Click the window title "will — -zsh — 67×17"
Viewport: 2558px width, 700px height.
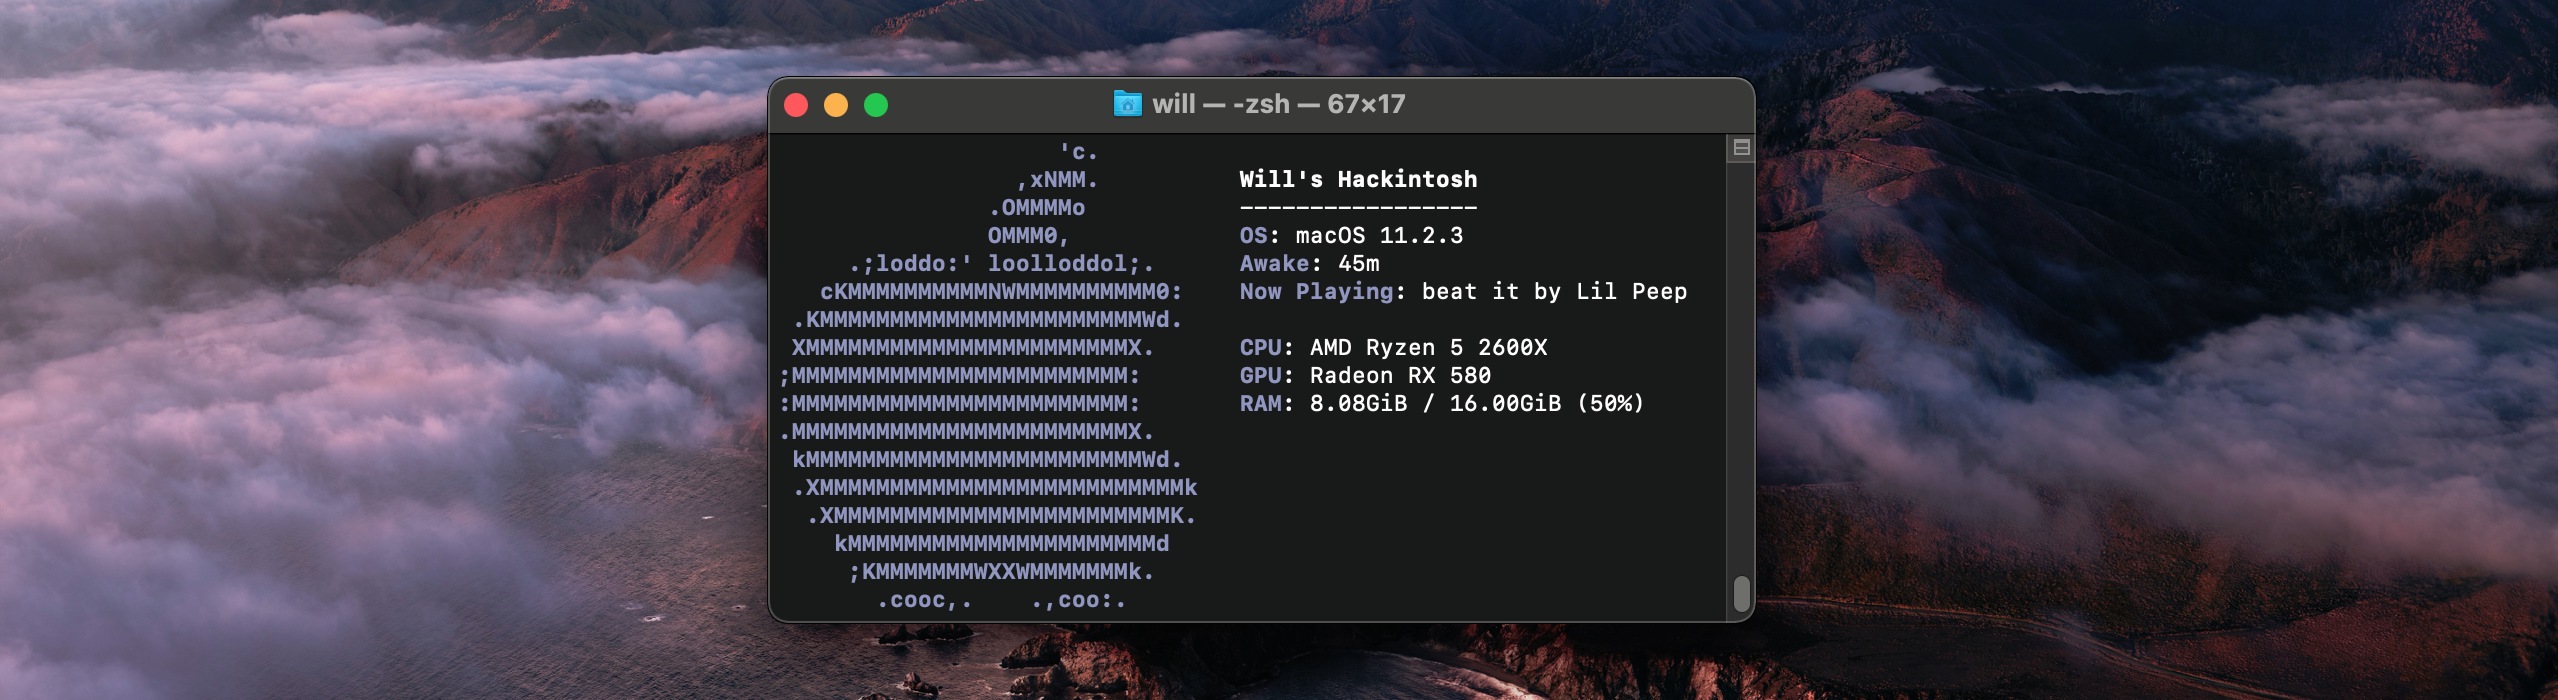click(1278, 104)
